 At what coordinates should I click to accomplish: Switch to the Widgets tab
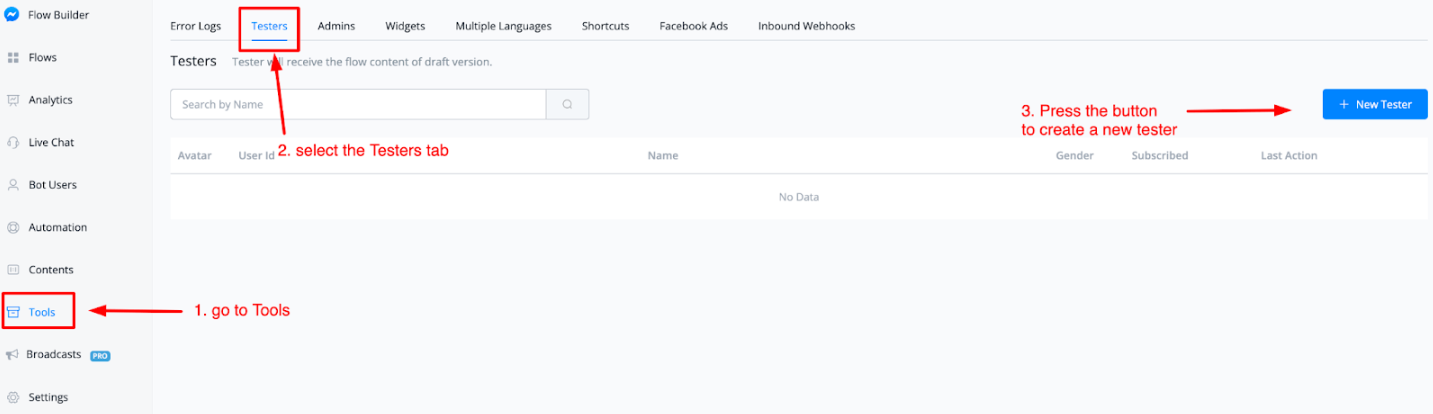(x=405, y=26)
